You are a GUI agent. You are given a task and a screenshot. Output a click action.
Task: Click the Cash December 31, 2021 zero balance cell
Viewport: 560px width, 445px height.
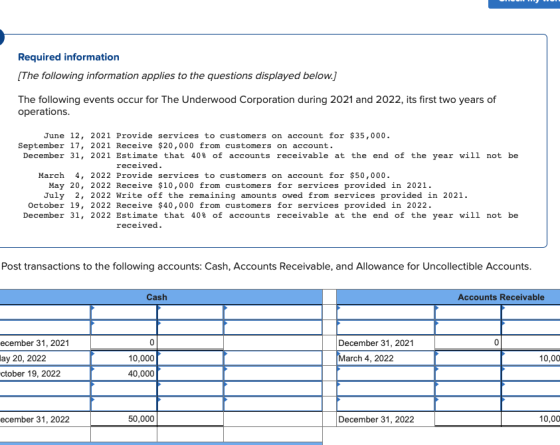coord(124,343)
